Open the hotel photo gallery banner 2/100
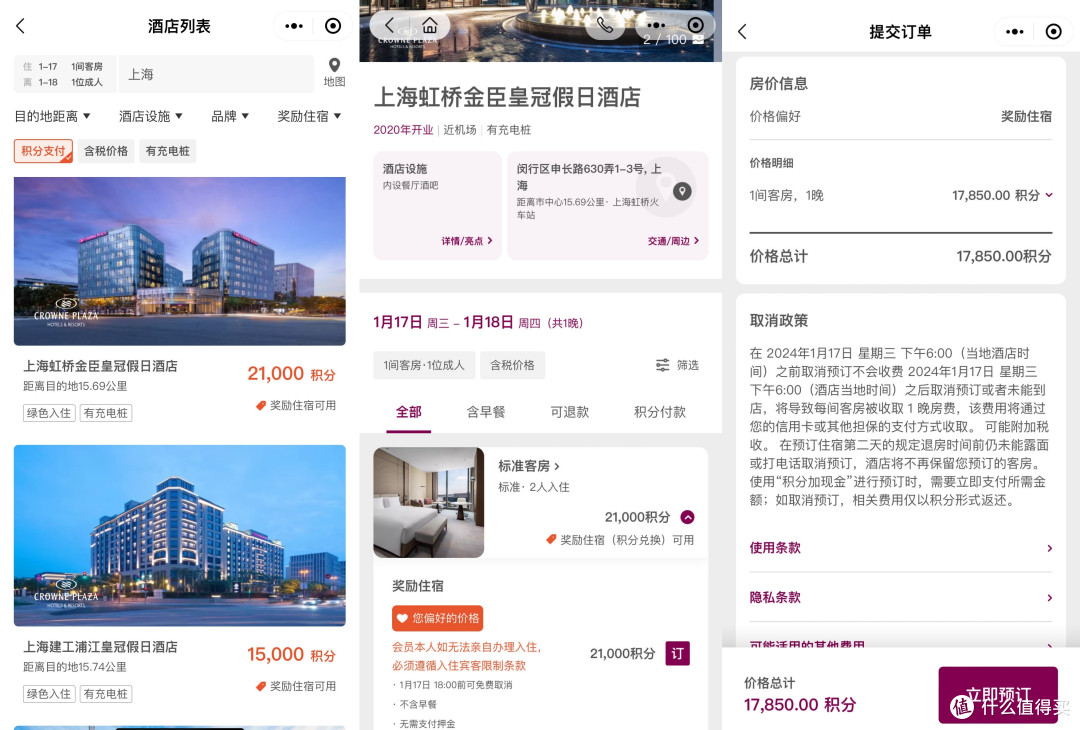The height and width of the screenshot is (730, 1080). point(541,31)
